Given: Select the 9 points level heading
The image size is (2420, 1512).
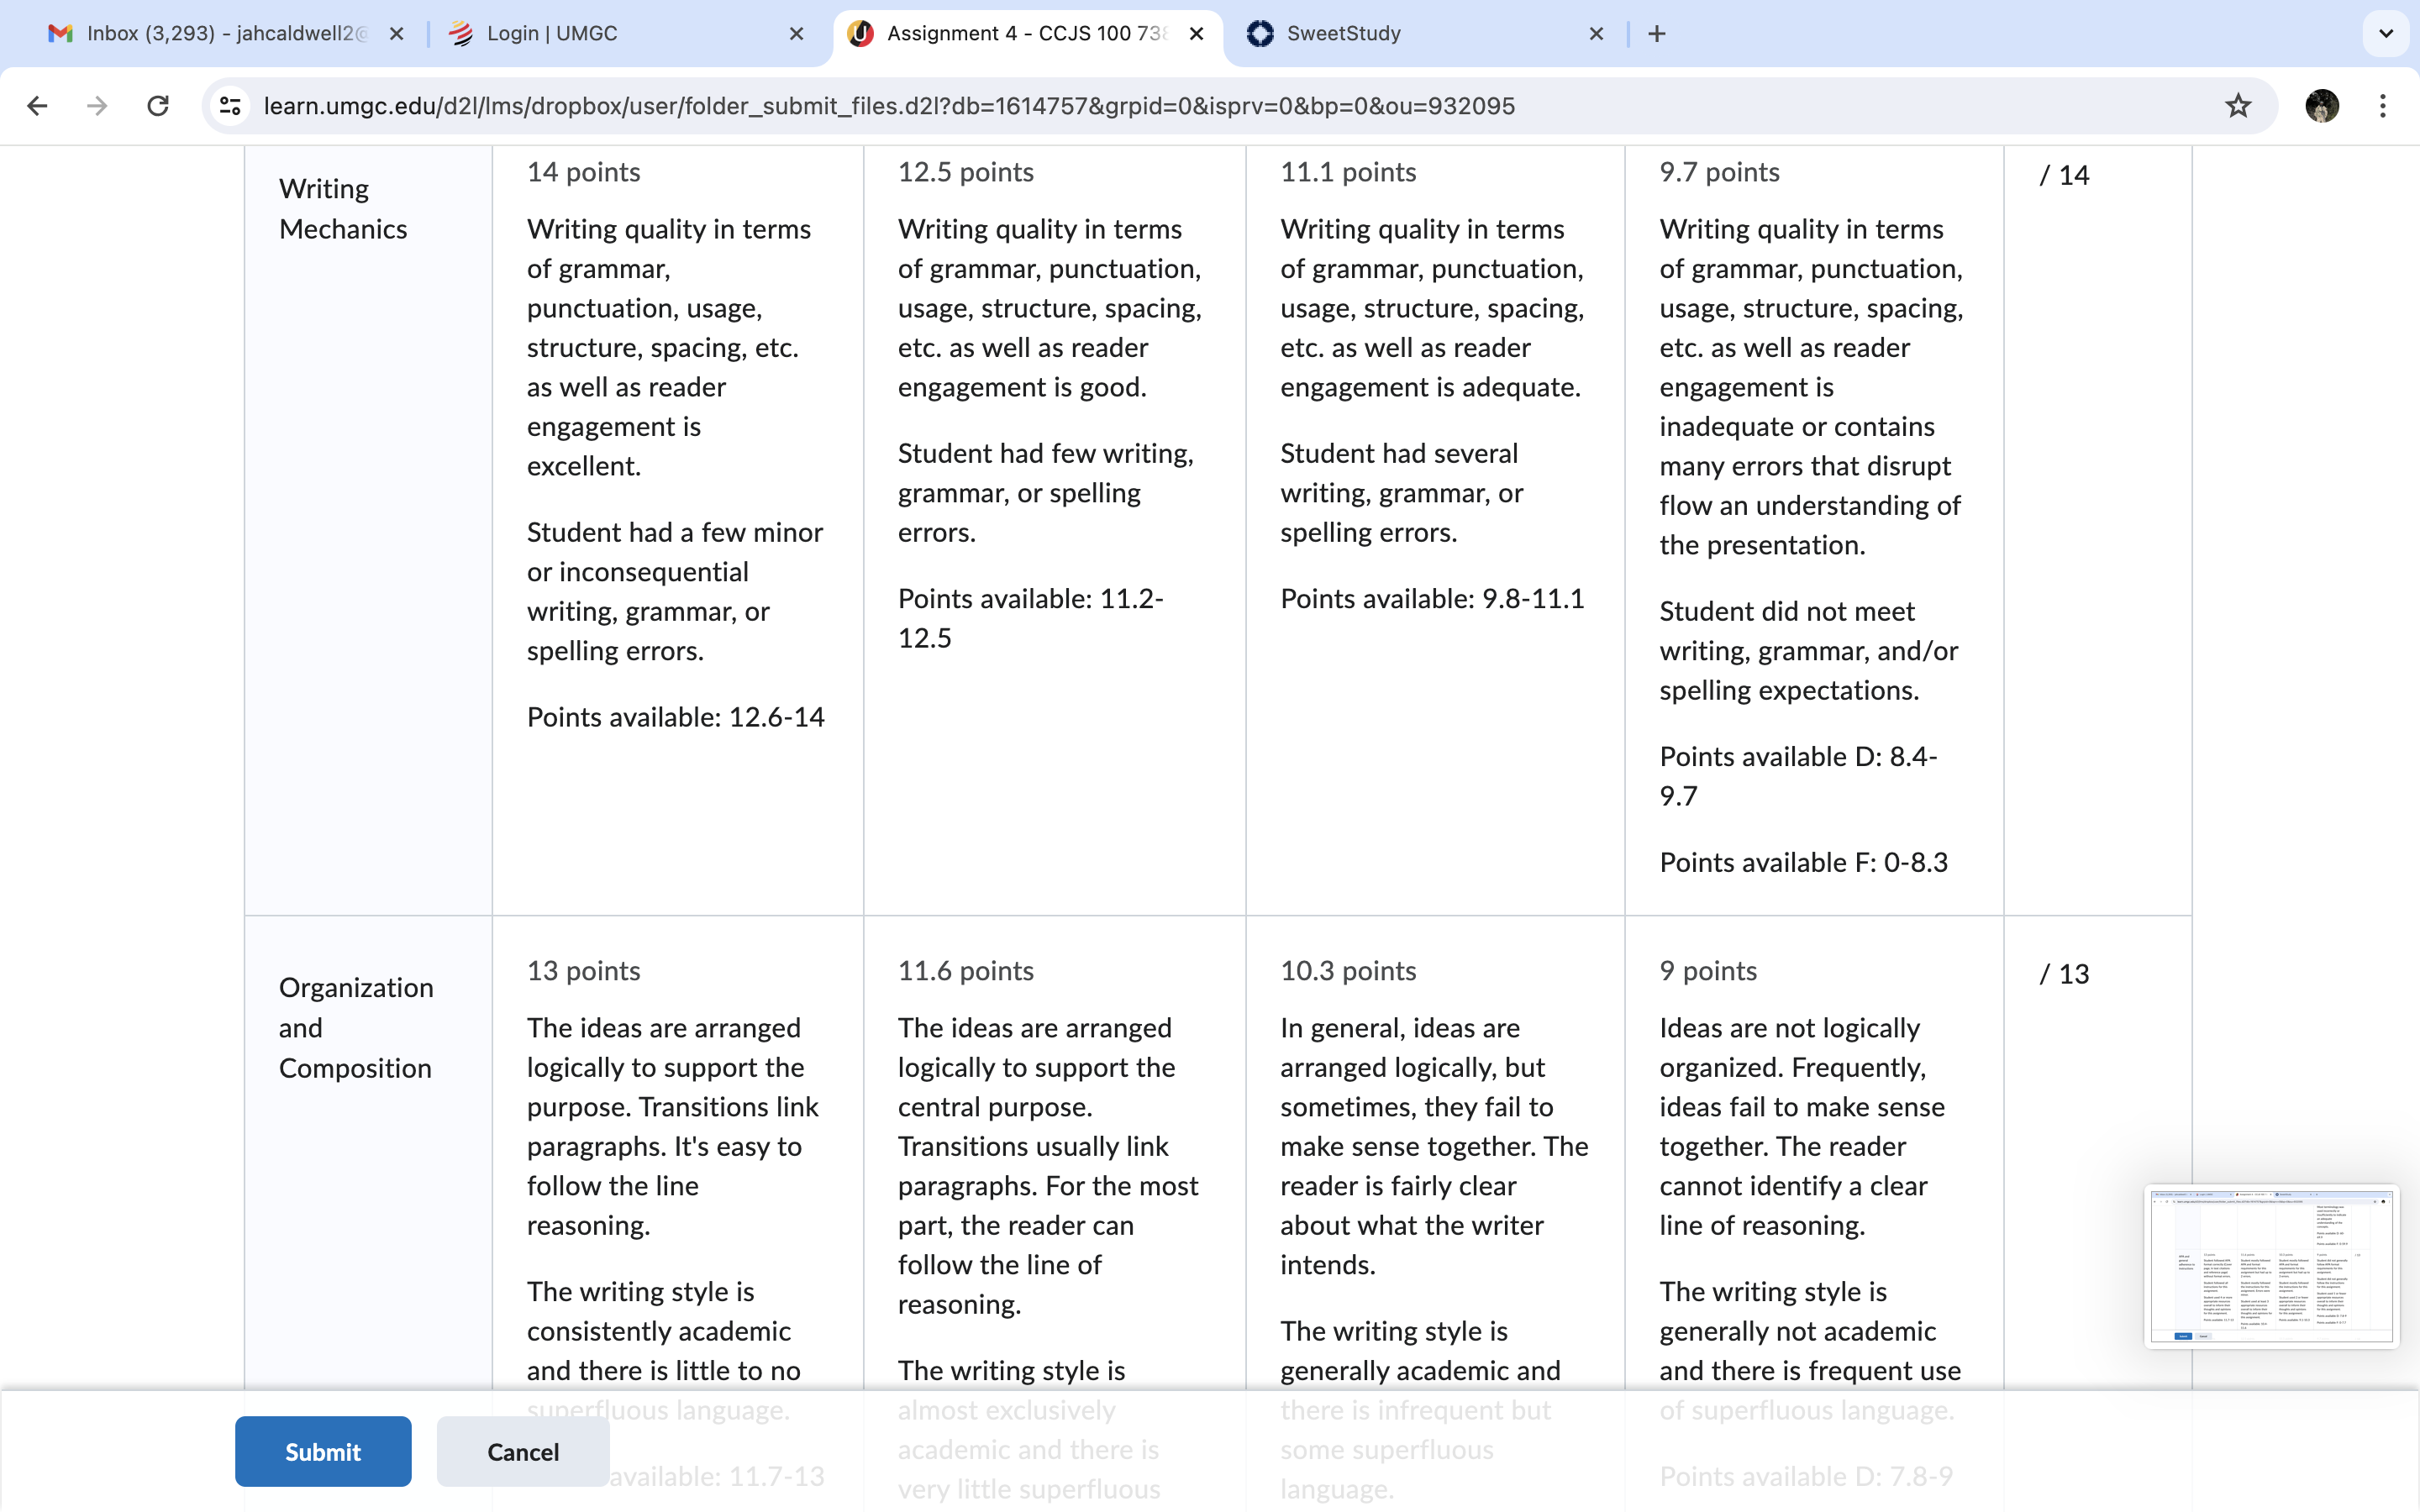Looking at the screenshot, I should (1708, 971).
